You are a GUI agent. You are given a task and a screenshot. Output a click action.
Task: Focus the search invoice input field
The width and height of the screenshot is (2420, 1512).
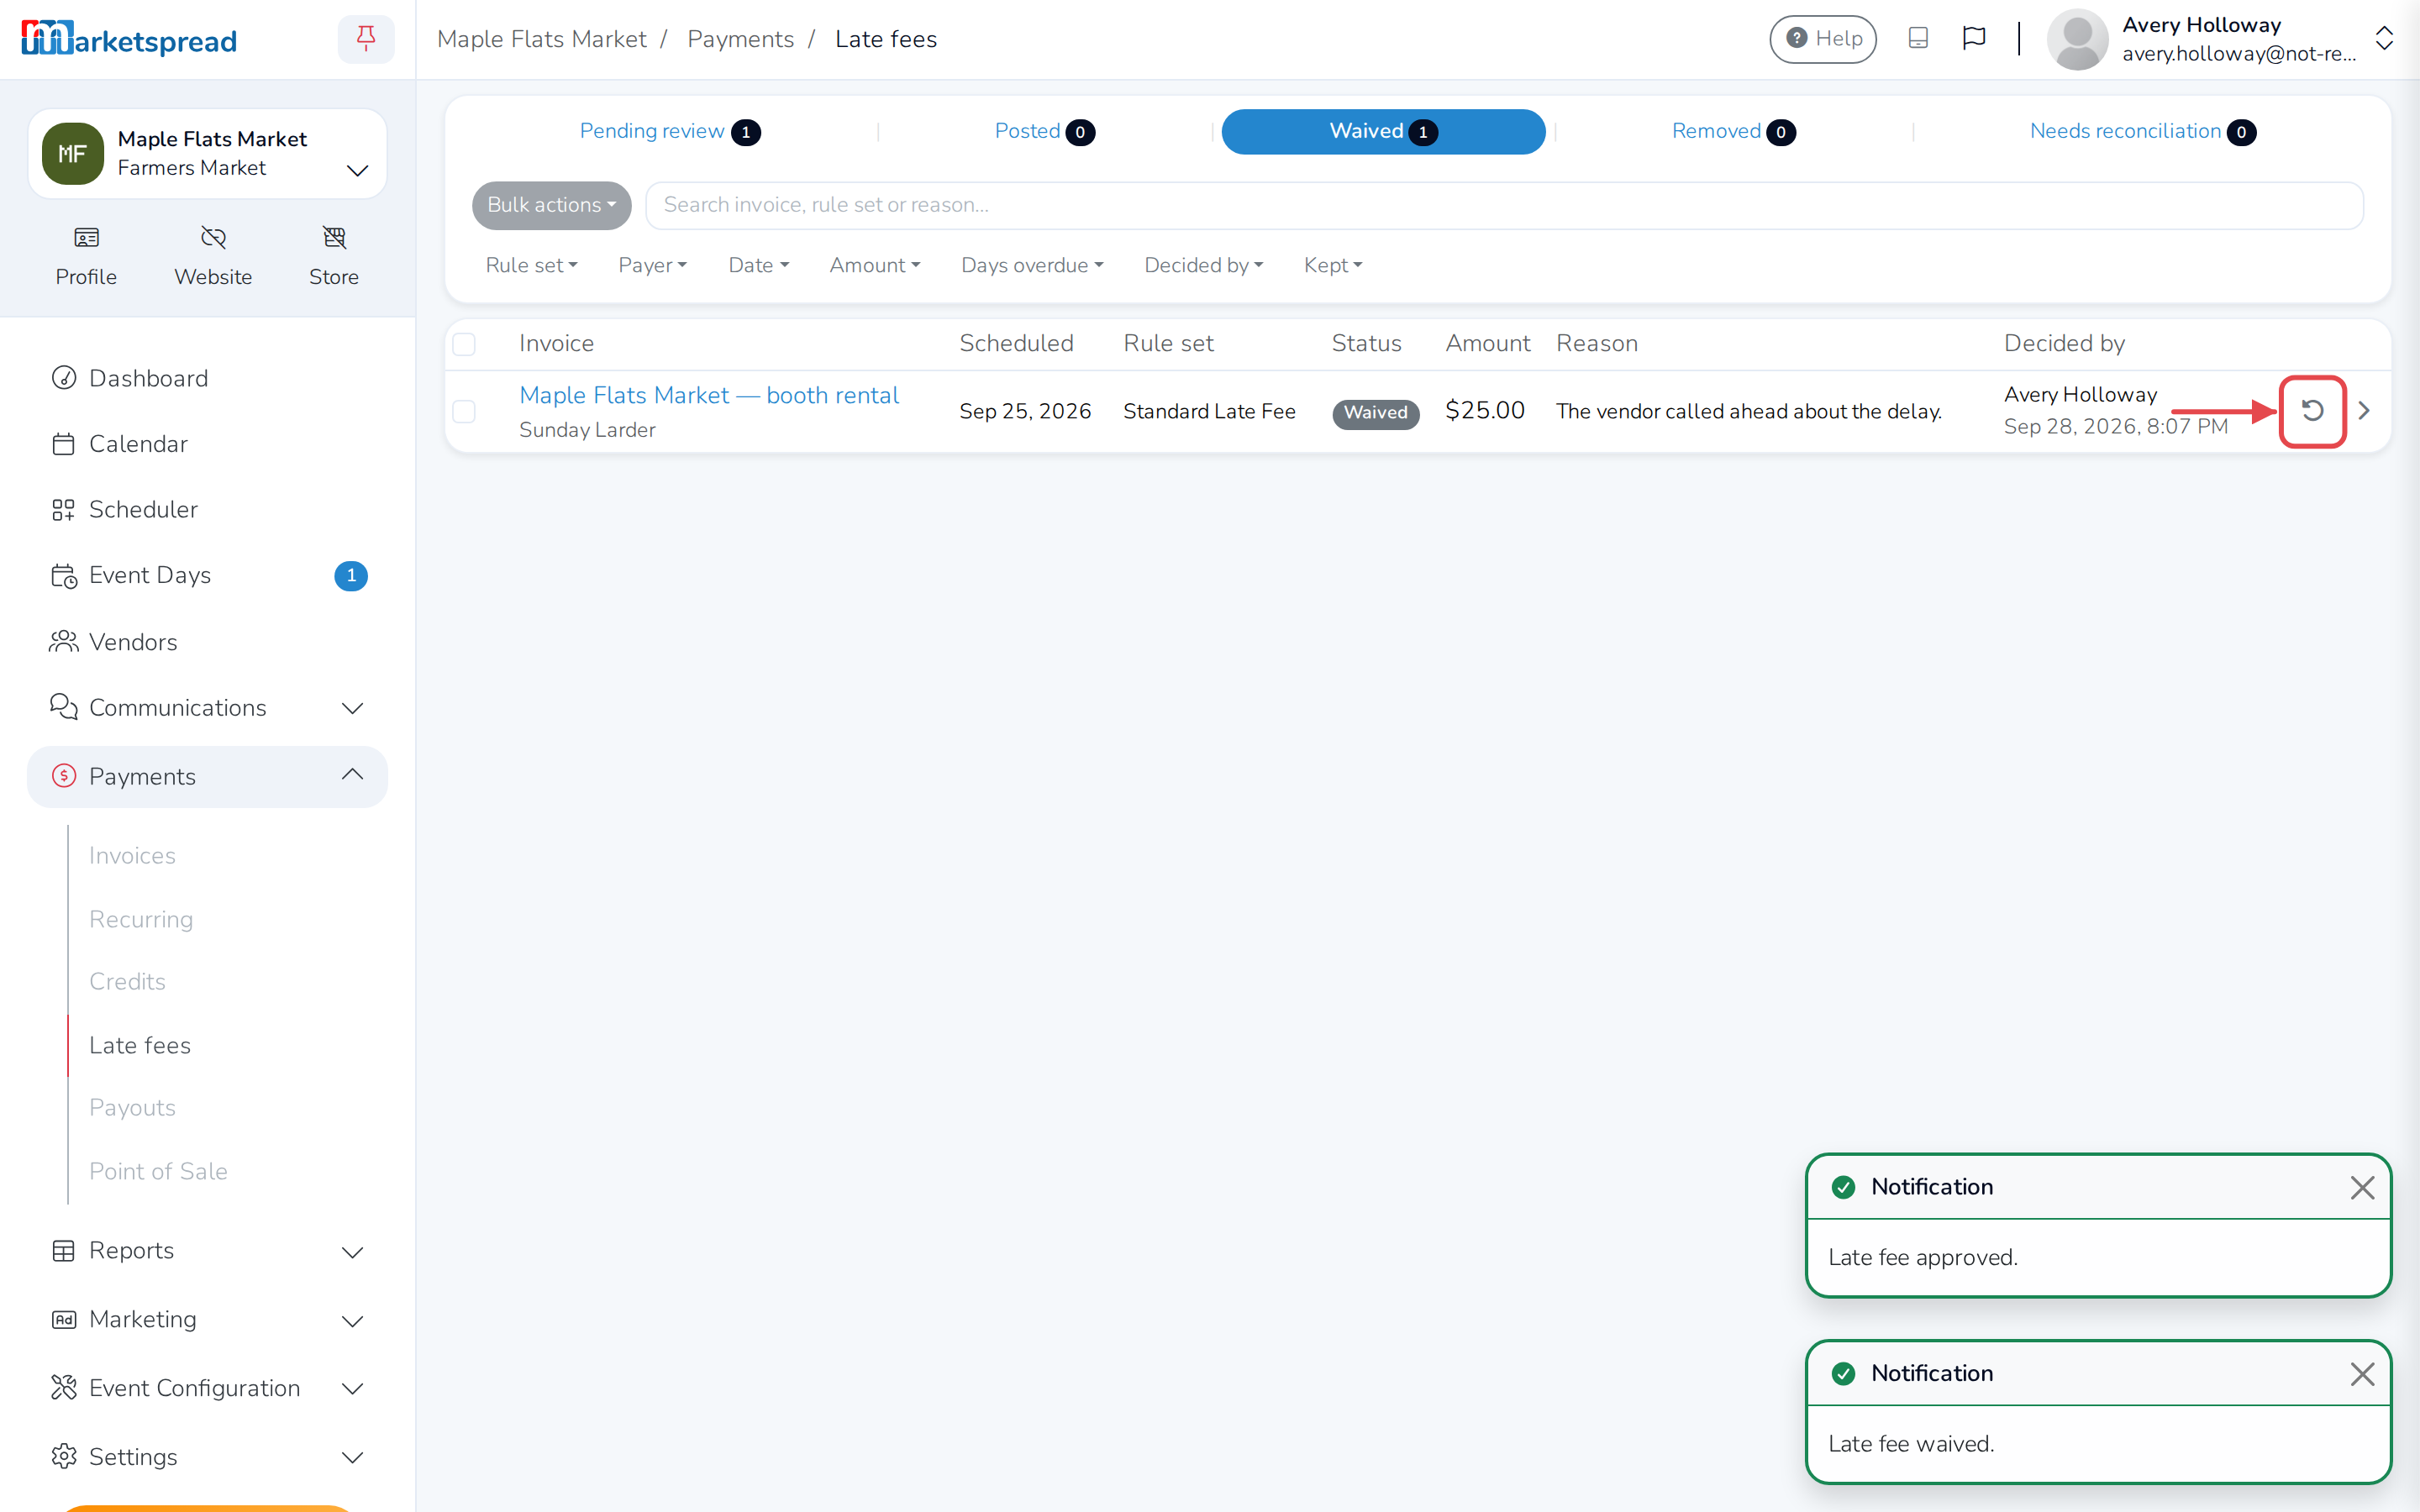1504,205
